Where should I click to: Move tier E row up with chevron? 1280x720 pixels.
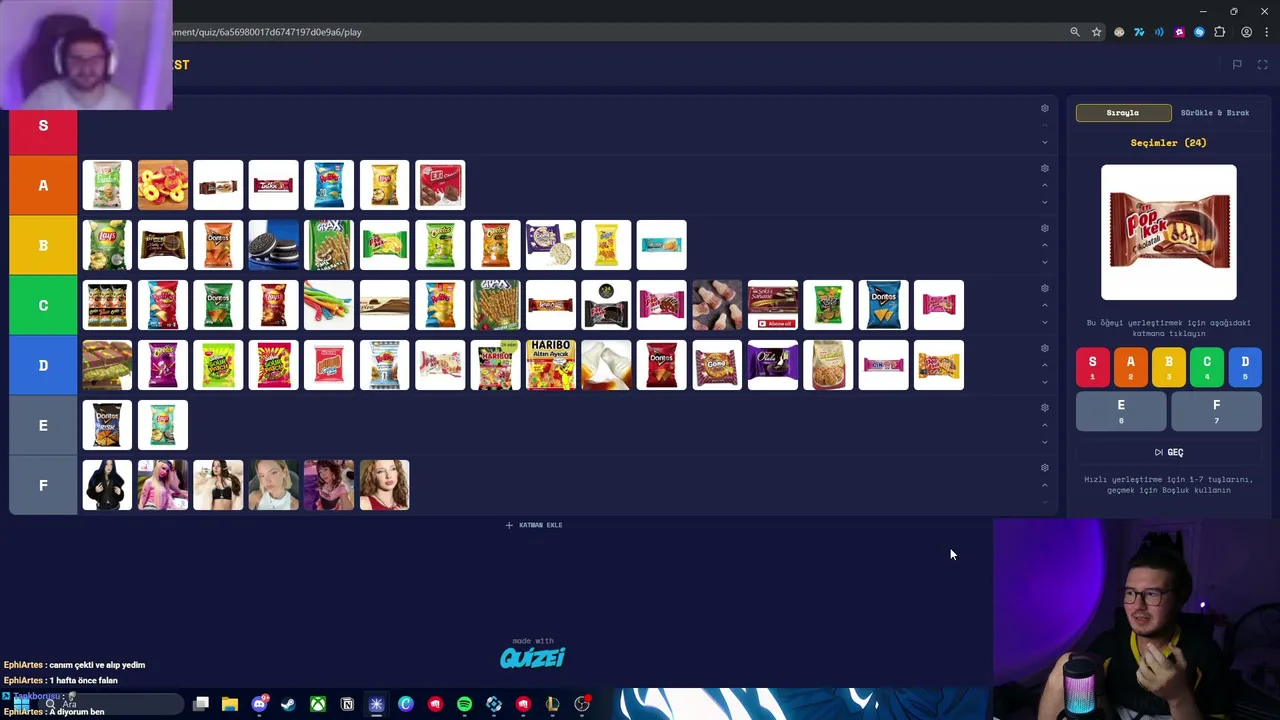coord(1045,425)
